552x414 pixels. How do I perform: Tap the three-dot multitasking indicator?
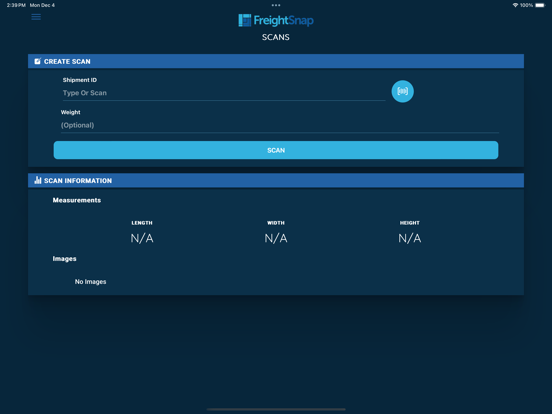point(276,5)
